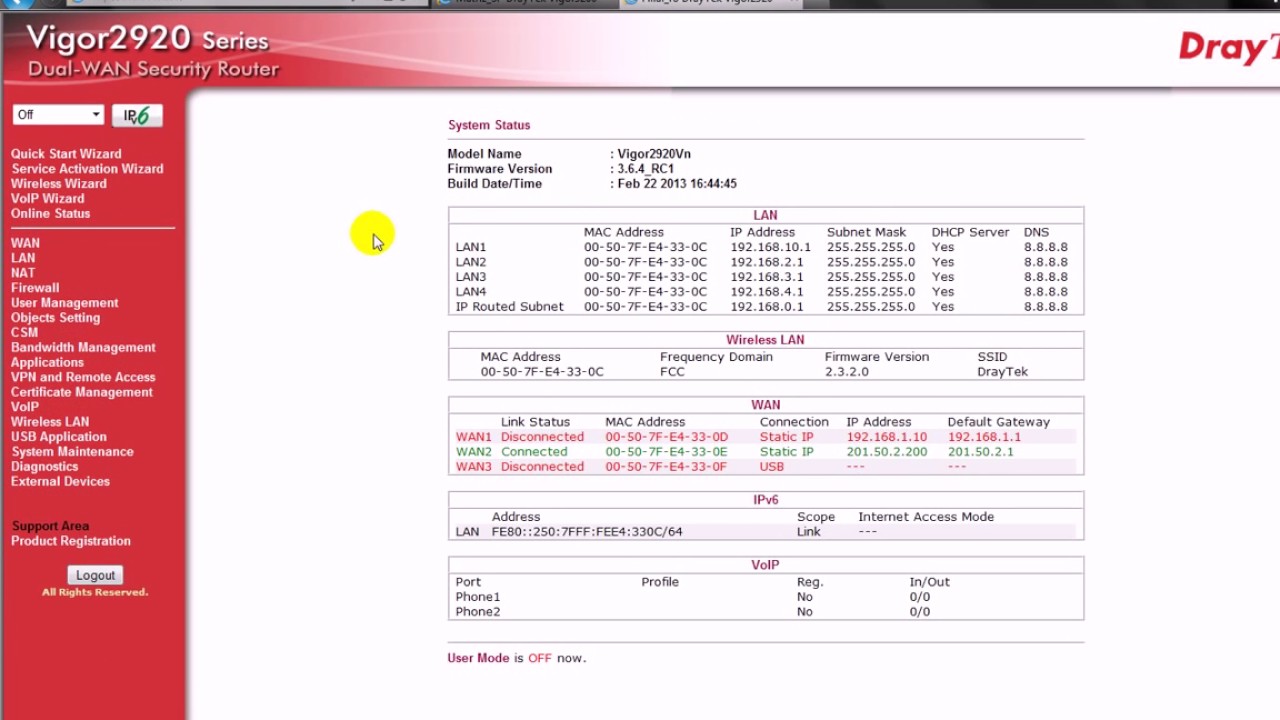Open Service Activation Wizard
Screen dimensions: 1280x720
(87, 169)
